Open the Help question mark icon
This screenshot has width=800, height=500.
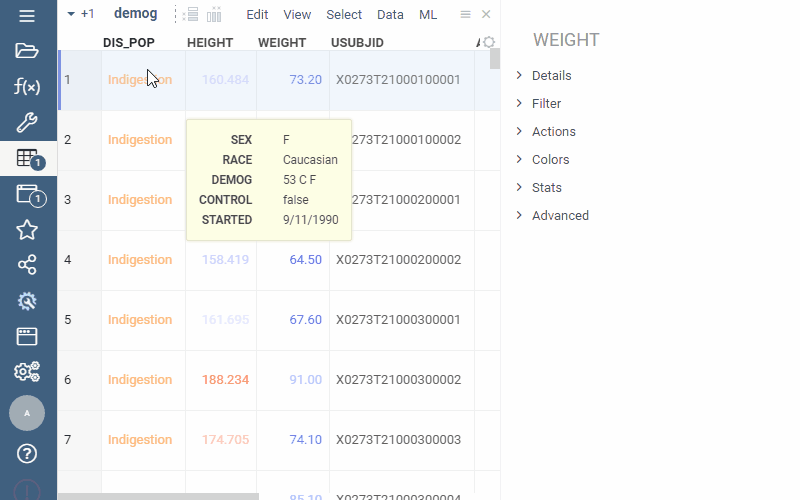point(27,453)
